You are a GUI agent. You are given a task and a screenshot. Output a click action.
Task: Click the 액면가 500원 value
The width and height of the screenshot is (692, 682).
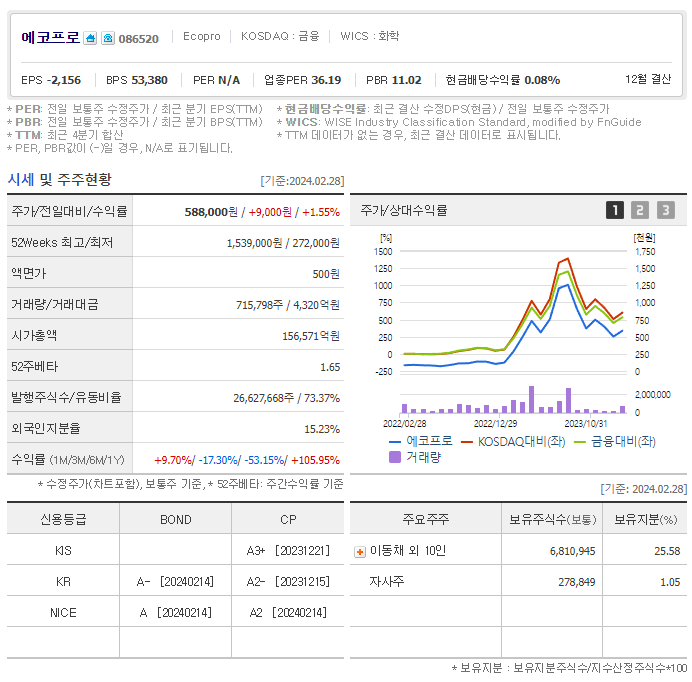click(x=326, y=274)
